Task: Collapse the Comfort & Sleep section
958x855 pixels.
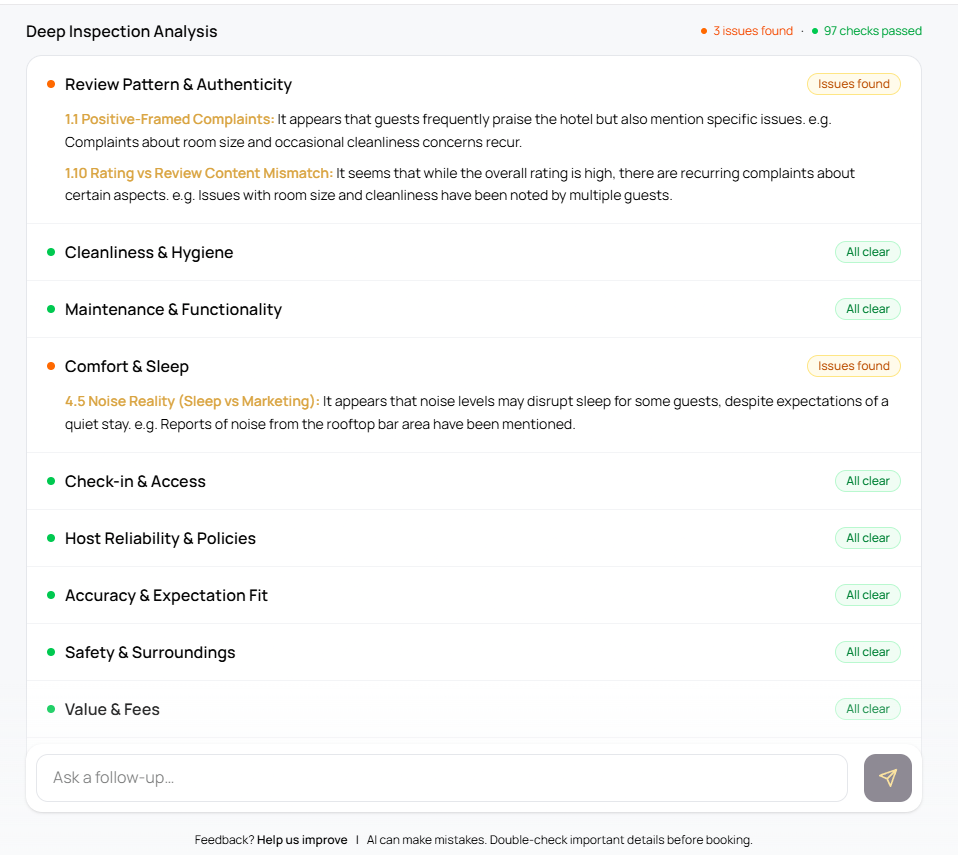Action: 474,366
